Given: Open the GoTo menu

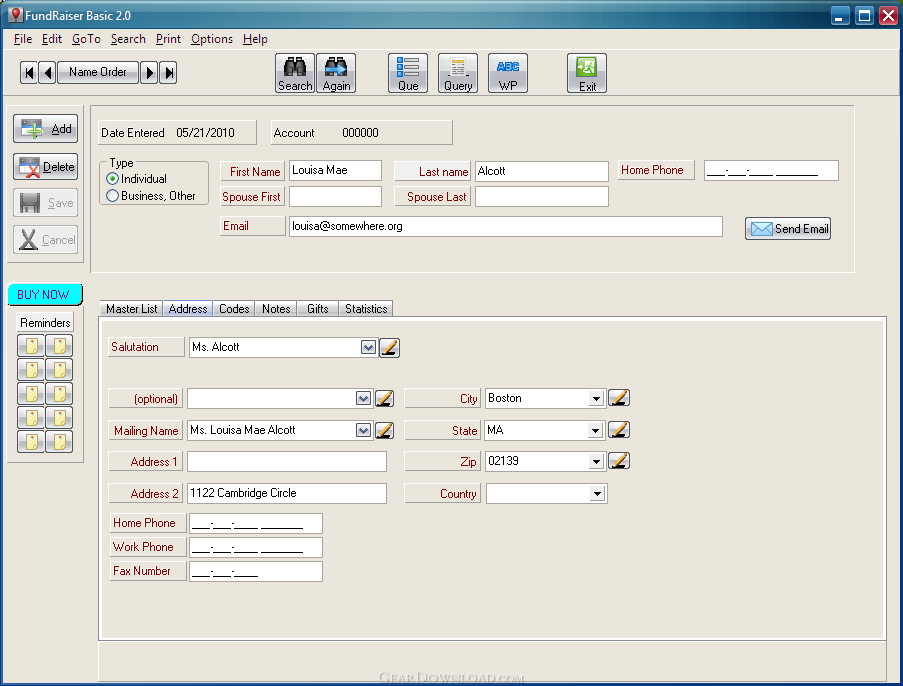Looking at the screenshot, I should point(86,39).
